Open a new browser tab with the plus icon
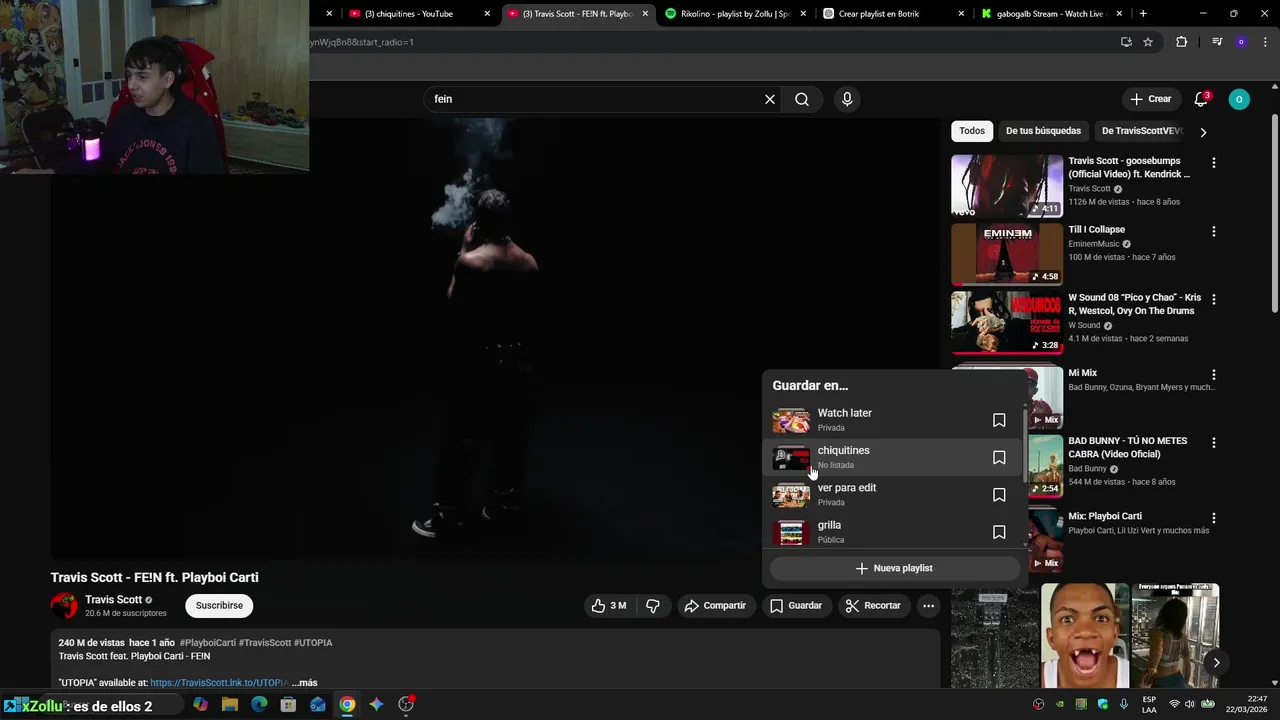The image size is (1280, 720). tap(1143, 14)
